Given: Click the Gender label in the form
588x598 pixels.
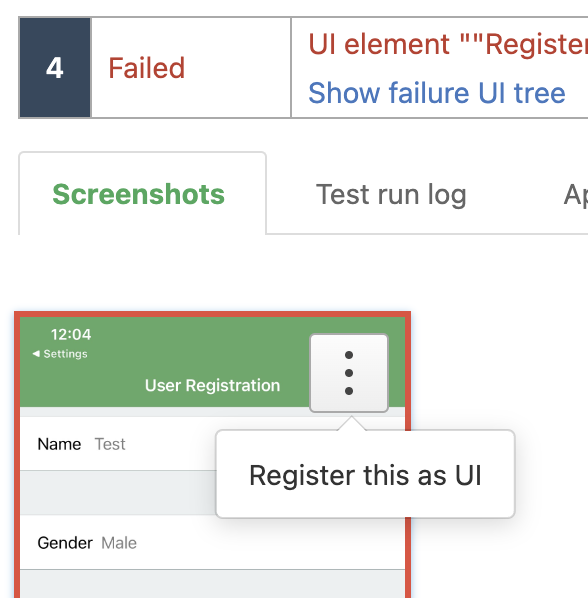Looking at the screenshot, I should 65,543.
